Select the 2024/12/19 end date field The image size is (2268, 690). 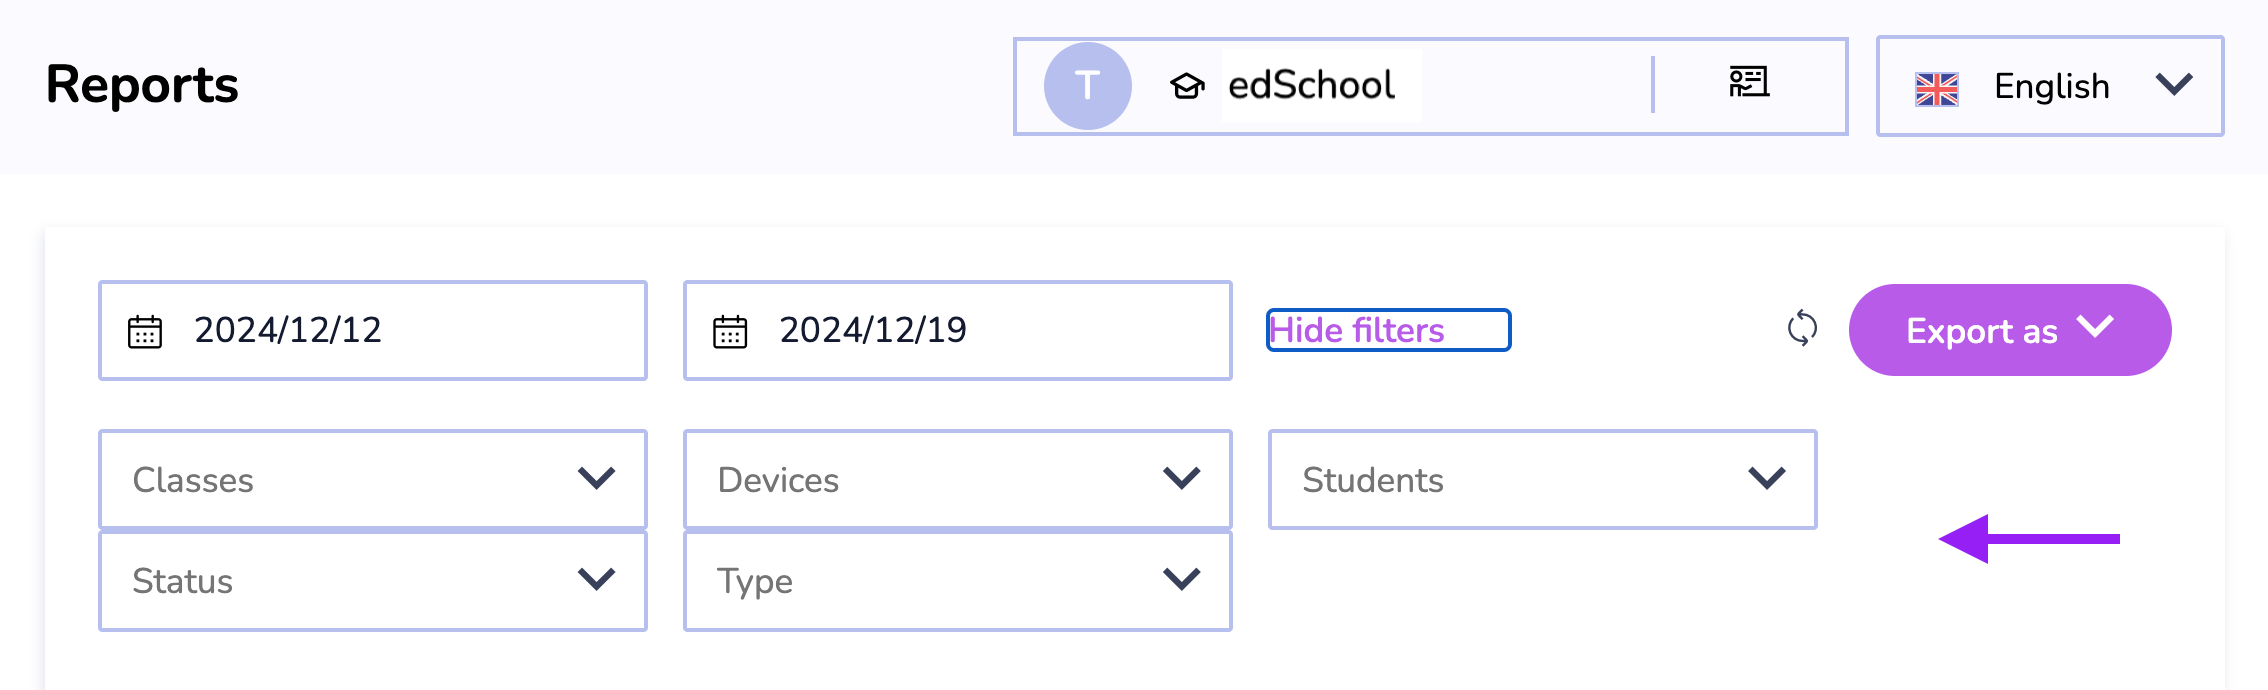coord(958,330)
